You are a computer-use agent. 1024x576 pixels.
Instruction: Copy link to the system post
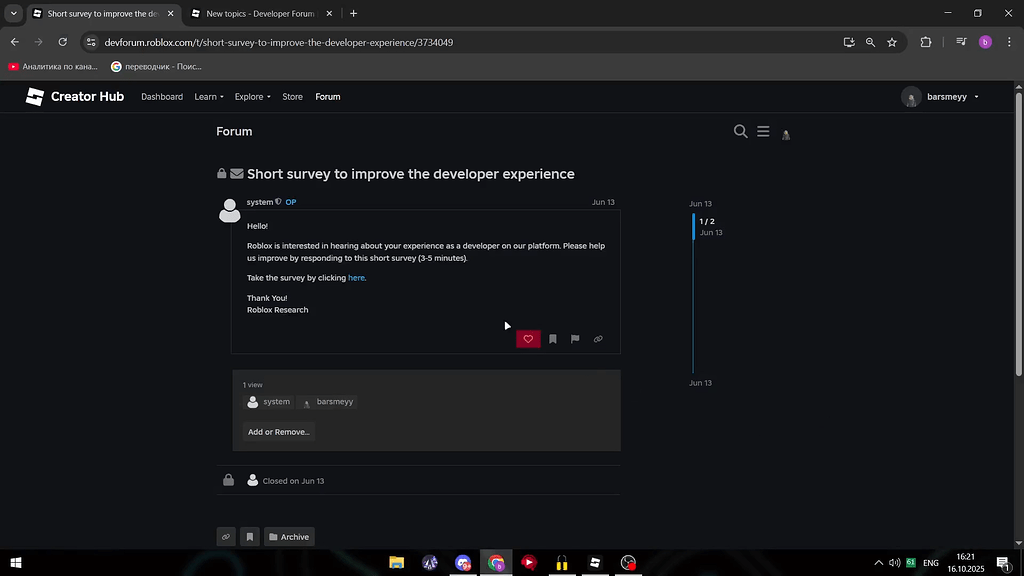pyautogui.click(x=598, y=339)
